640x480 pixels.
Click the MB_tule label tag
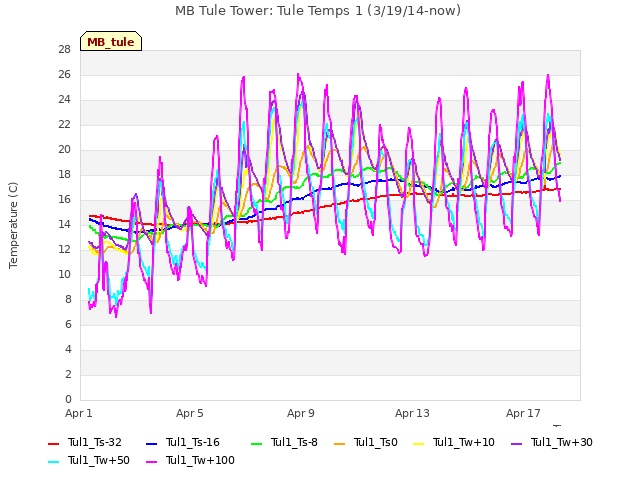pos(111,41)
